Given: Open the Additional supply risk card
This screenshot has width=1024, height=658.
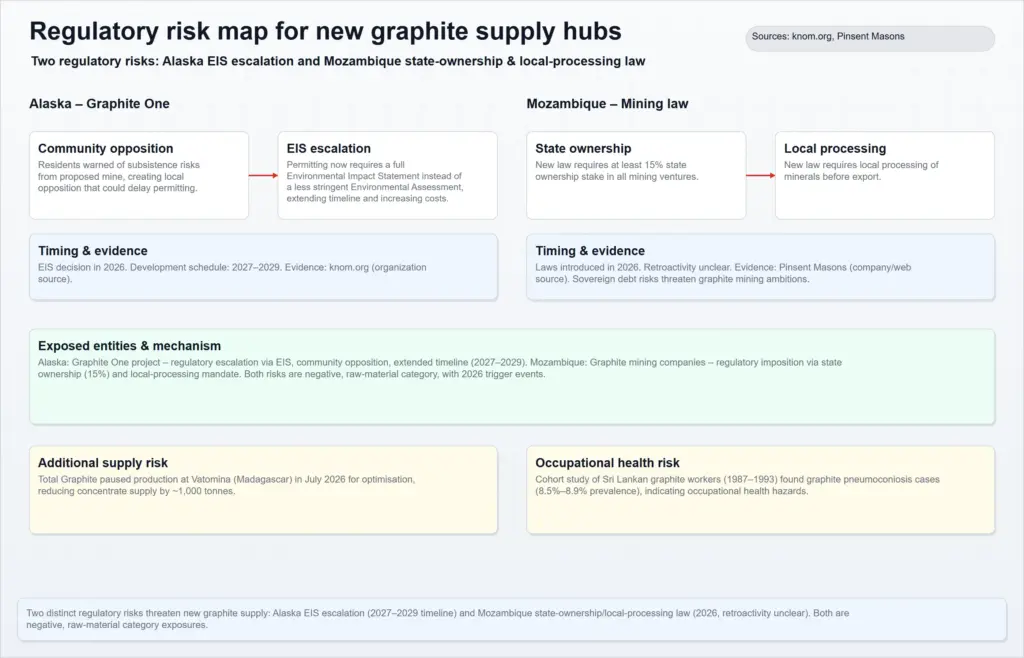Looking at the screenshot, I should coord(263,490).
